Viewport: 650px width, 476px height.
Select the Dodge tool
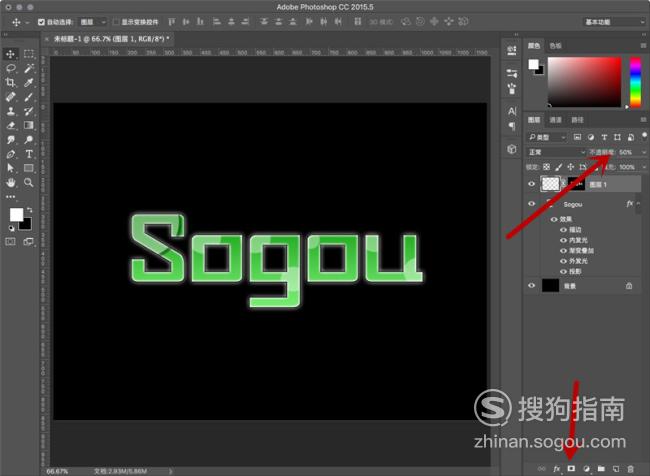tap(29, 140)
